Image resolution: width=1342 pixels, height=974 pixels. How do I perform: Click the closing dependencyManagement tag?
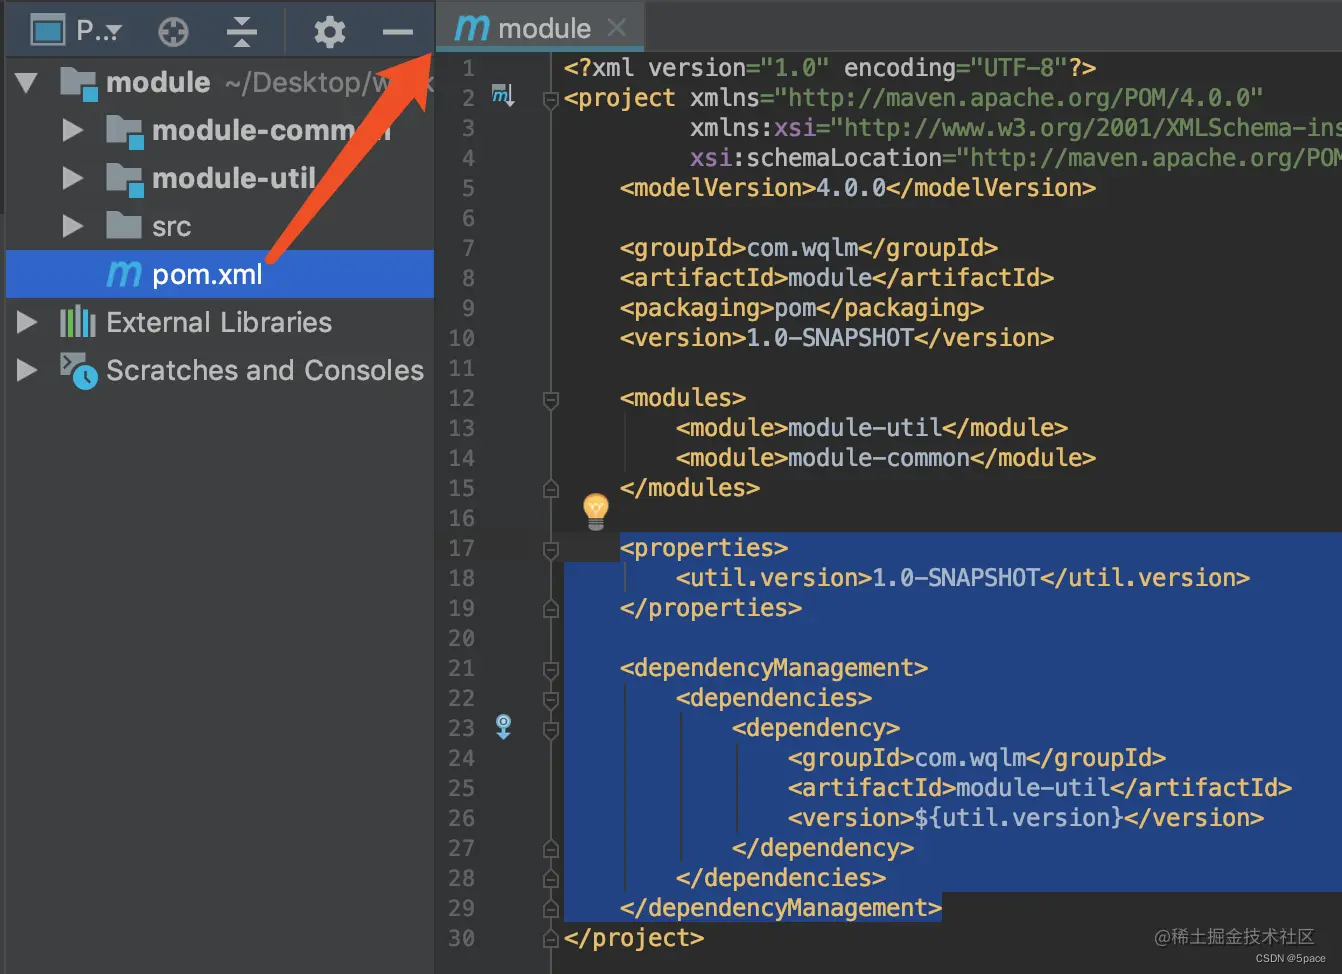pos(781,908)
